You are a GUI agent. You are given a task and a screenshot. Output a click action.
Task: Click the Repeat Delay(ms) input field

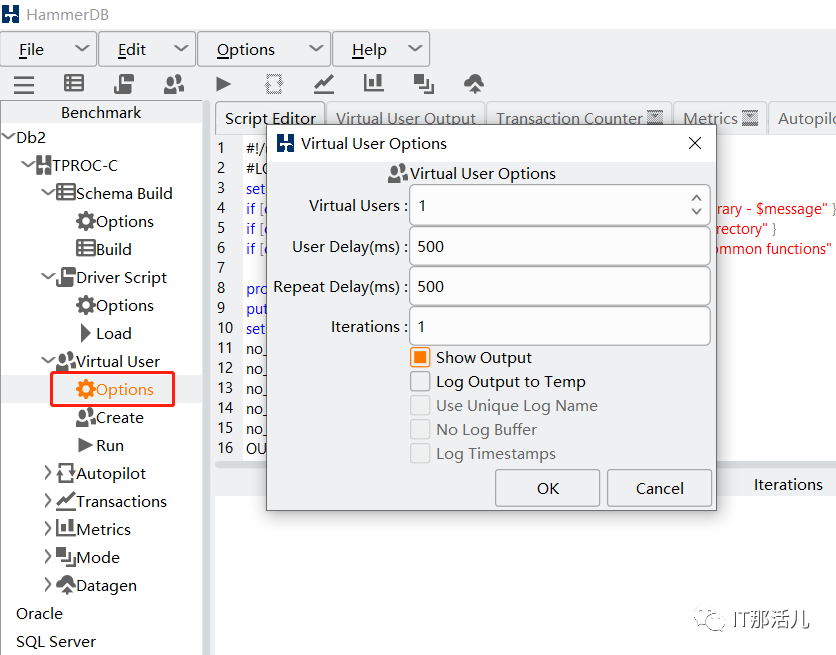[560, 286]
